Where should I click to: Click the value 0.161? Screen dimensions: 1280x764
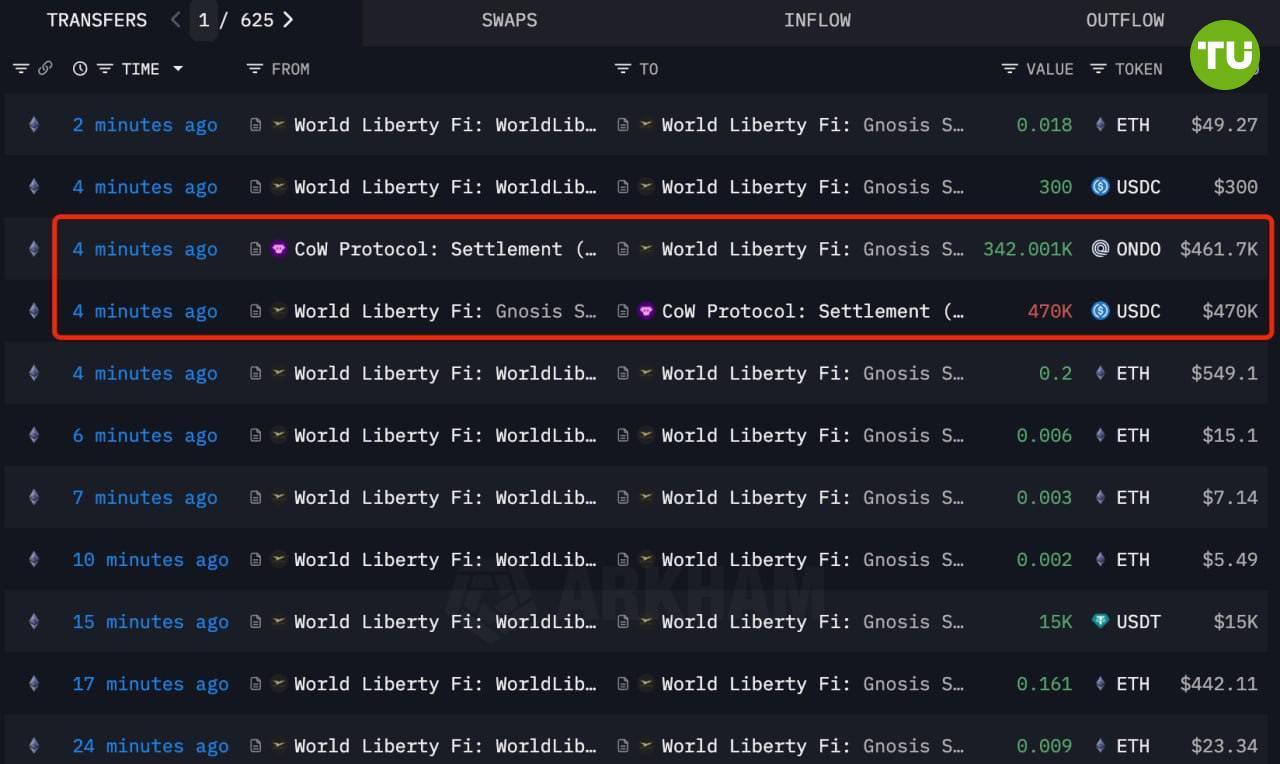coord(1044,683)
